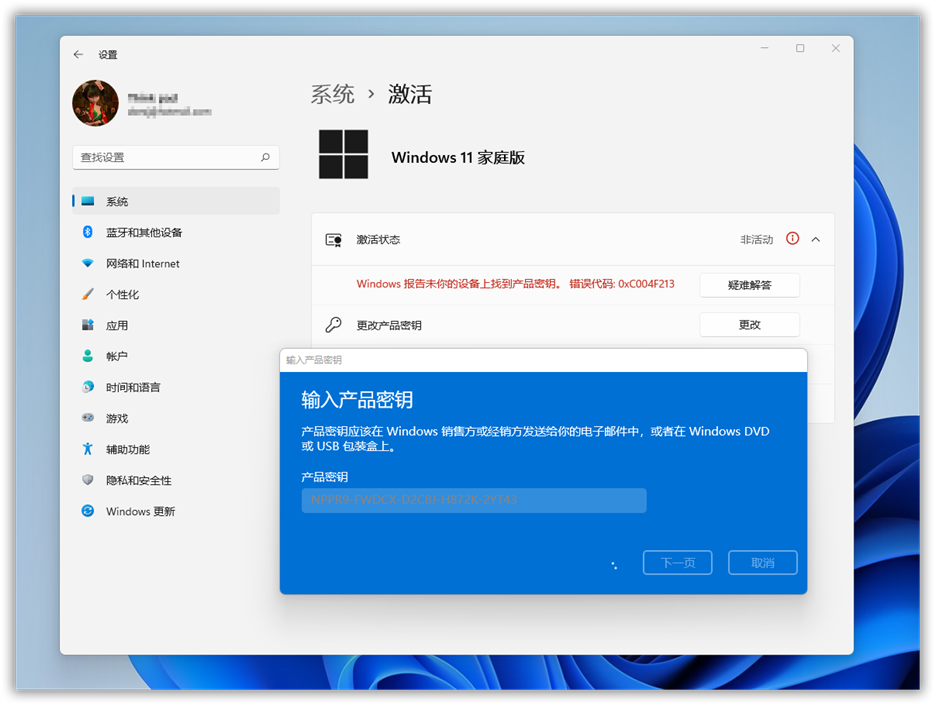The height and width of the screenshot is (705, 935).
Task: Open the 时间和语言 page
Action: [176, 387]
